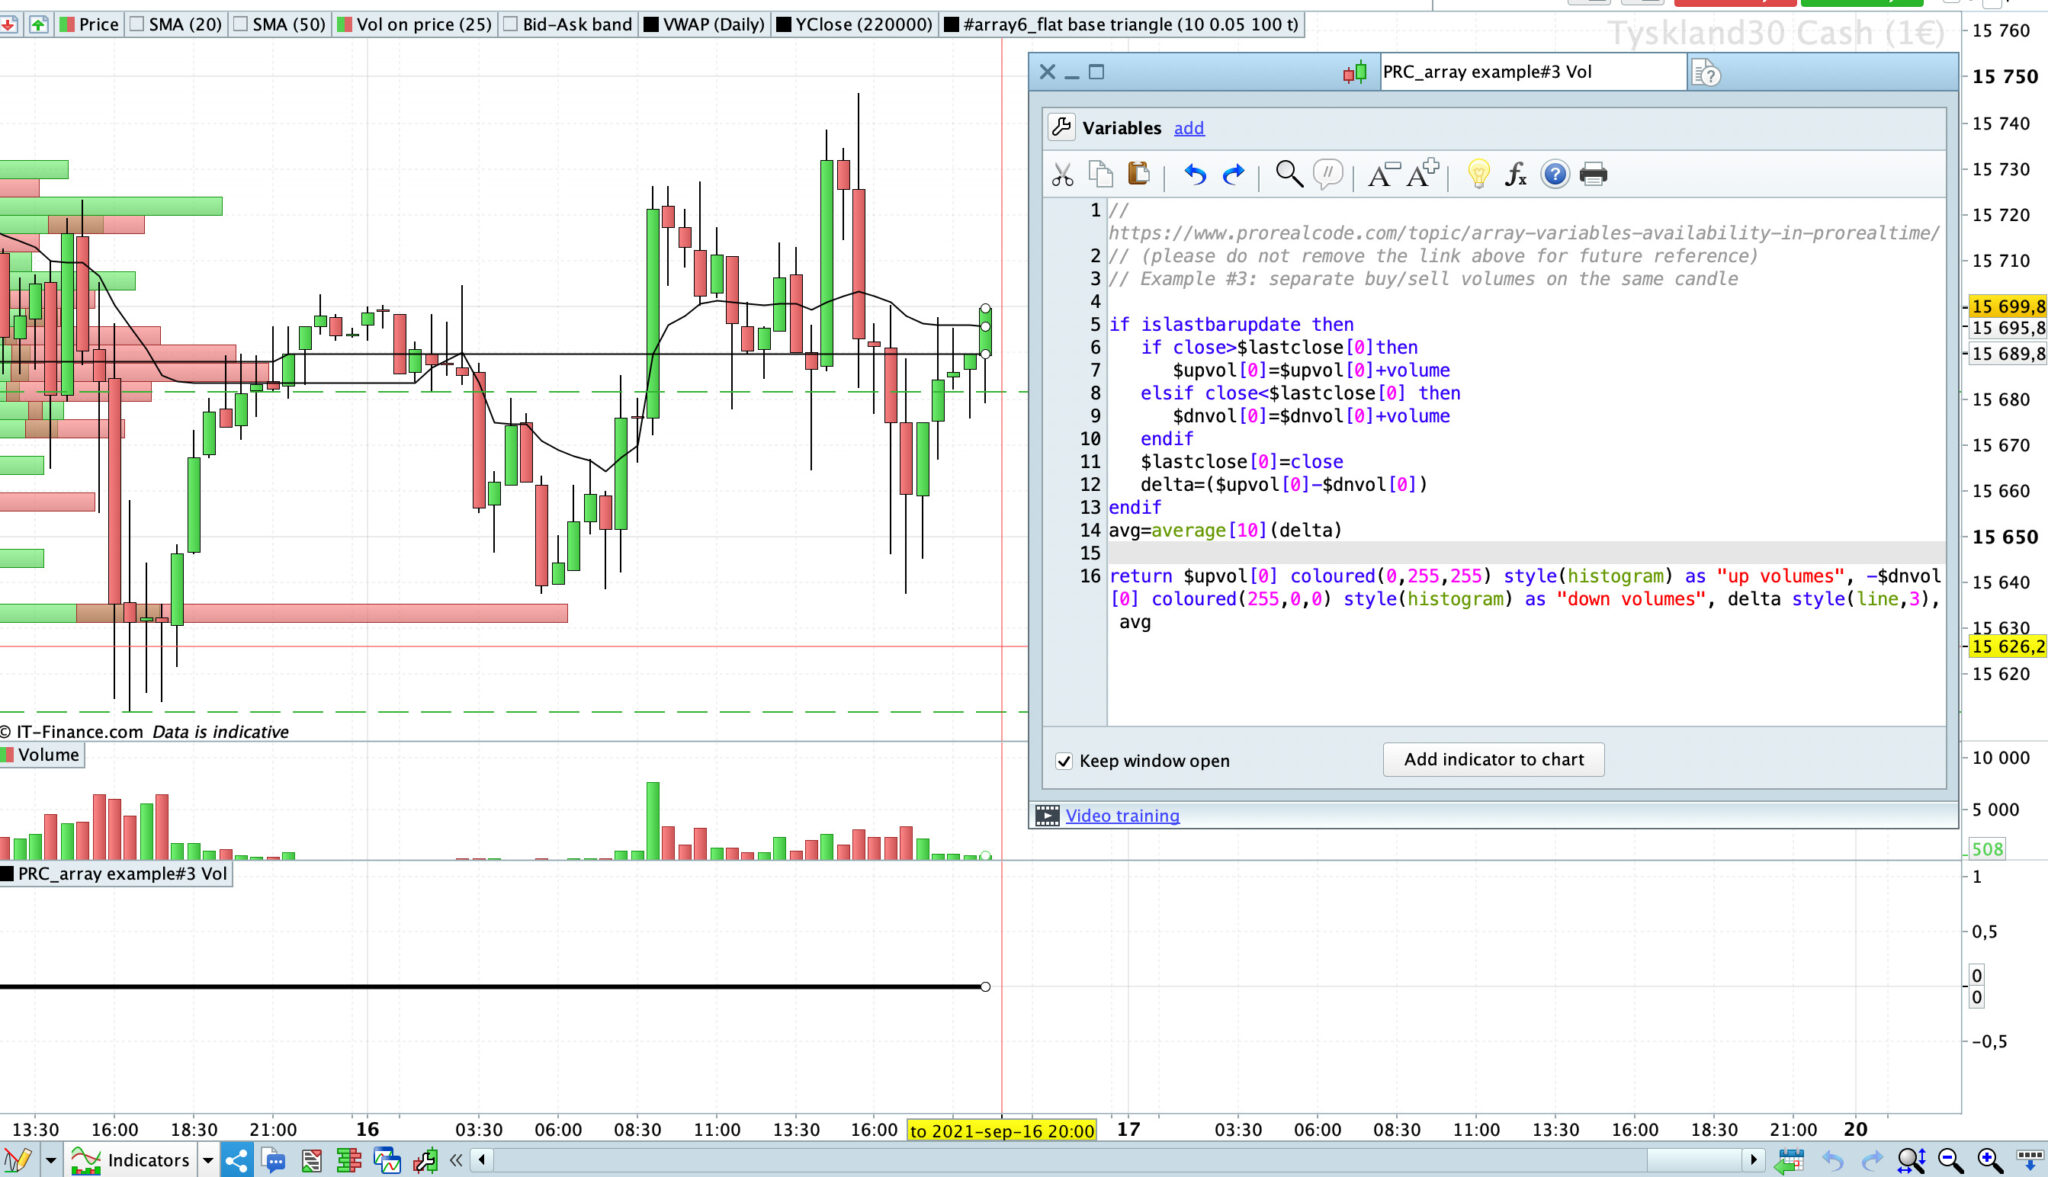The width and height of the screenshot is (2048, 1177).
Task: Open the Video training link
Action: pyautogui.click(x=1122, y=816)
